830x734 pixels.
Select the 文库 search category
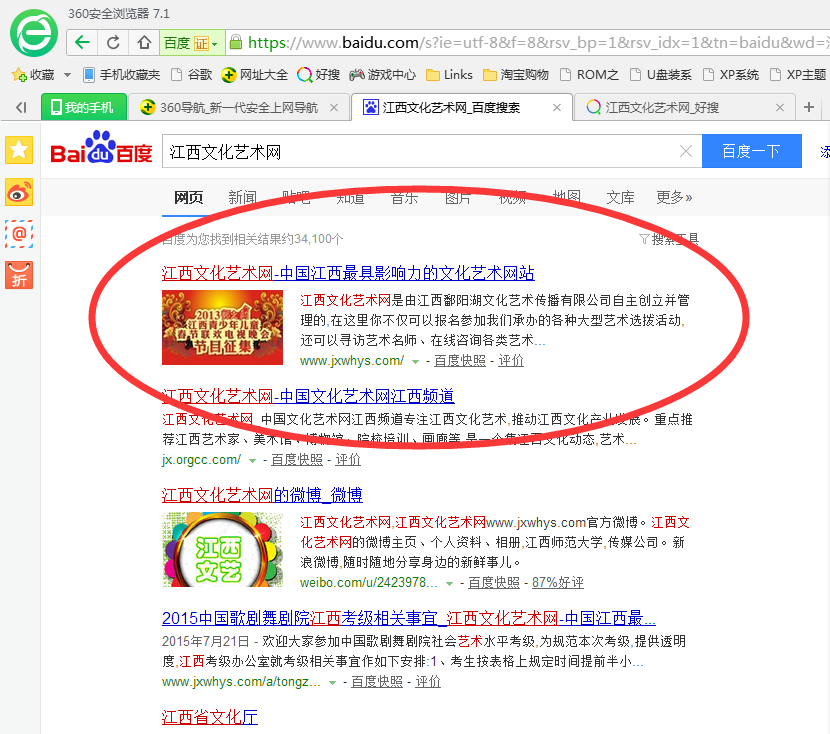point(620,197)
